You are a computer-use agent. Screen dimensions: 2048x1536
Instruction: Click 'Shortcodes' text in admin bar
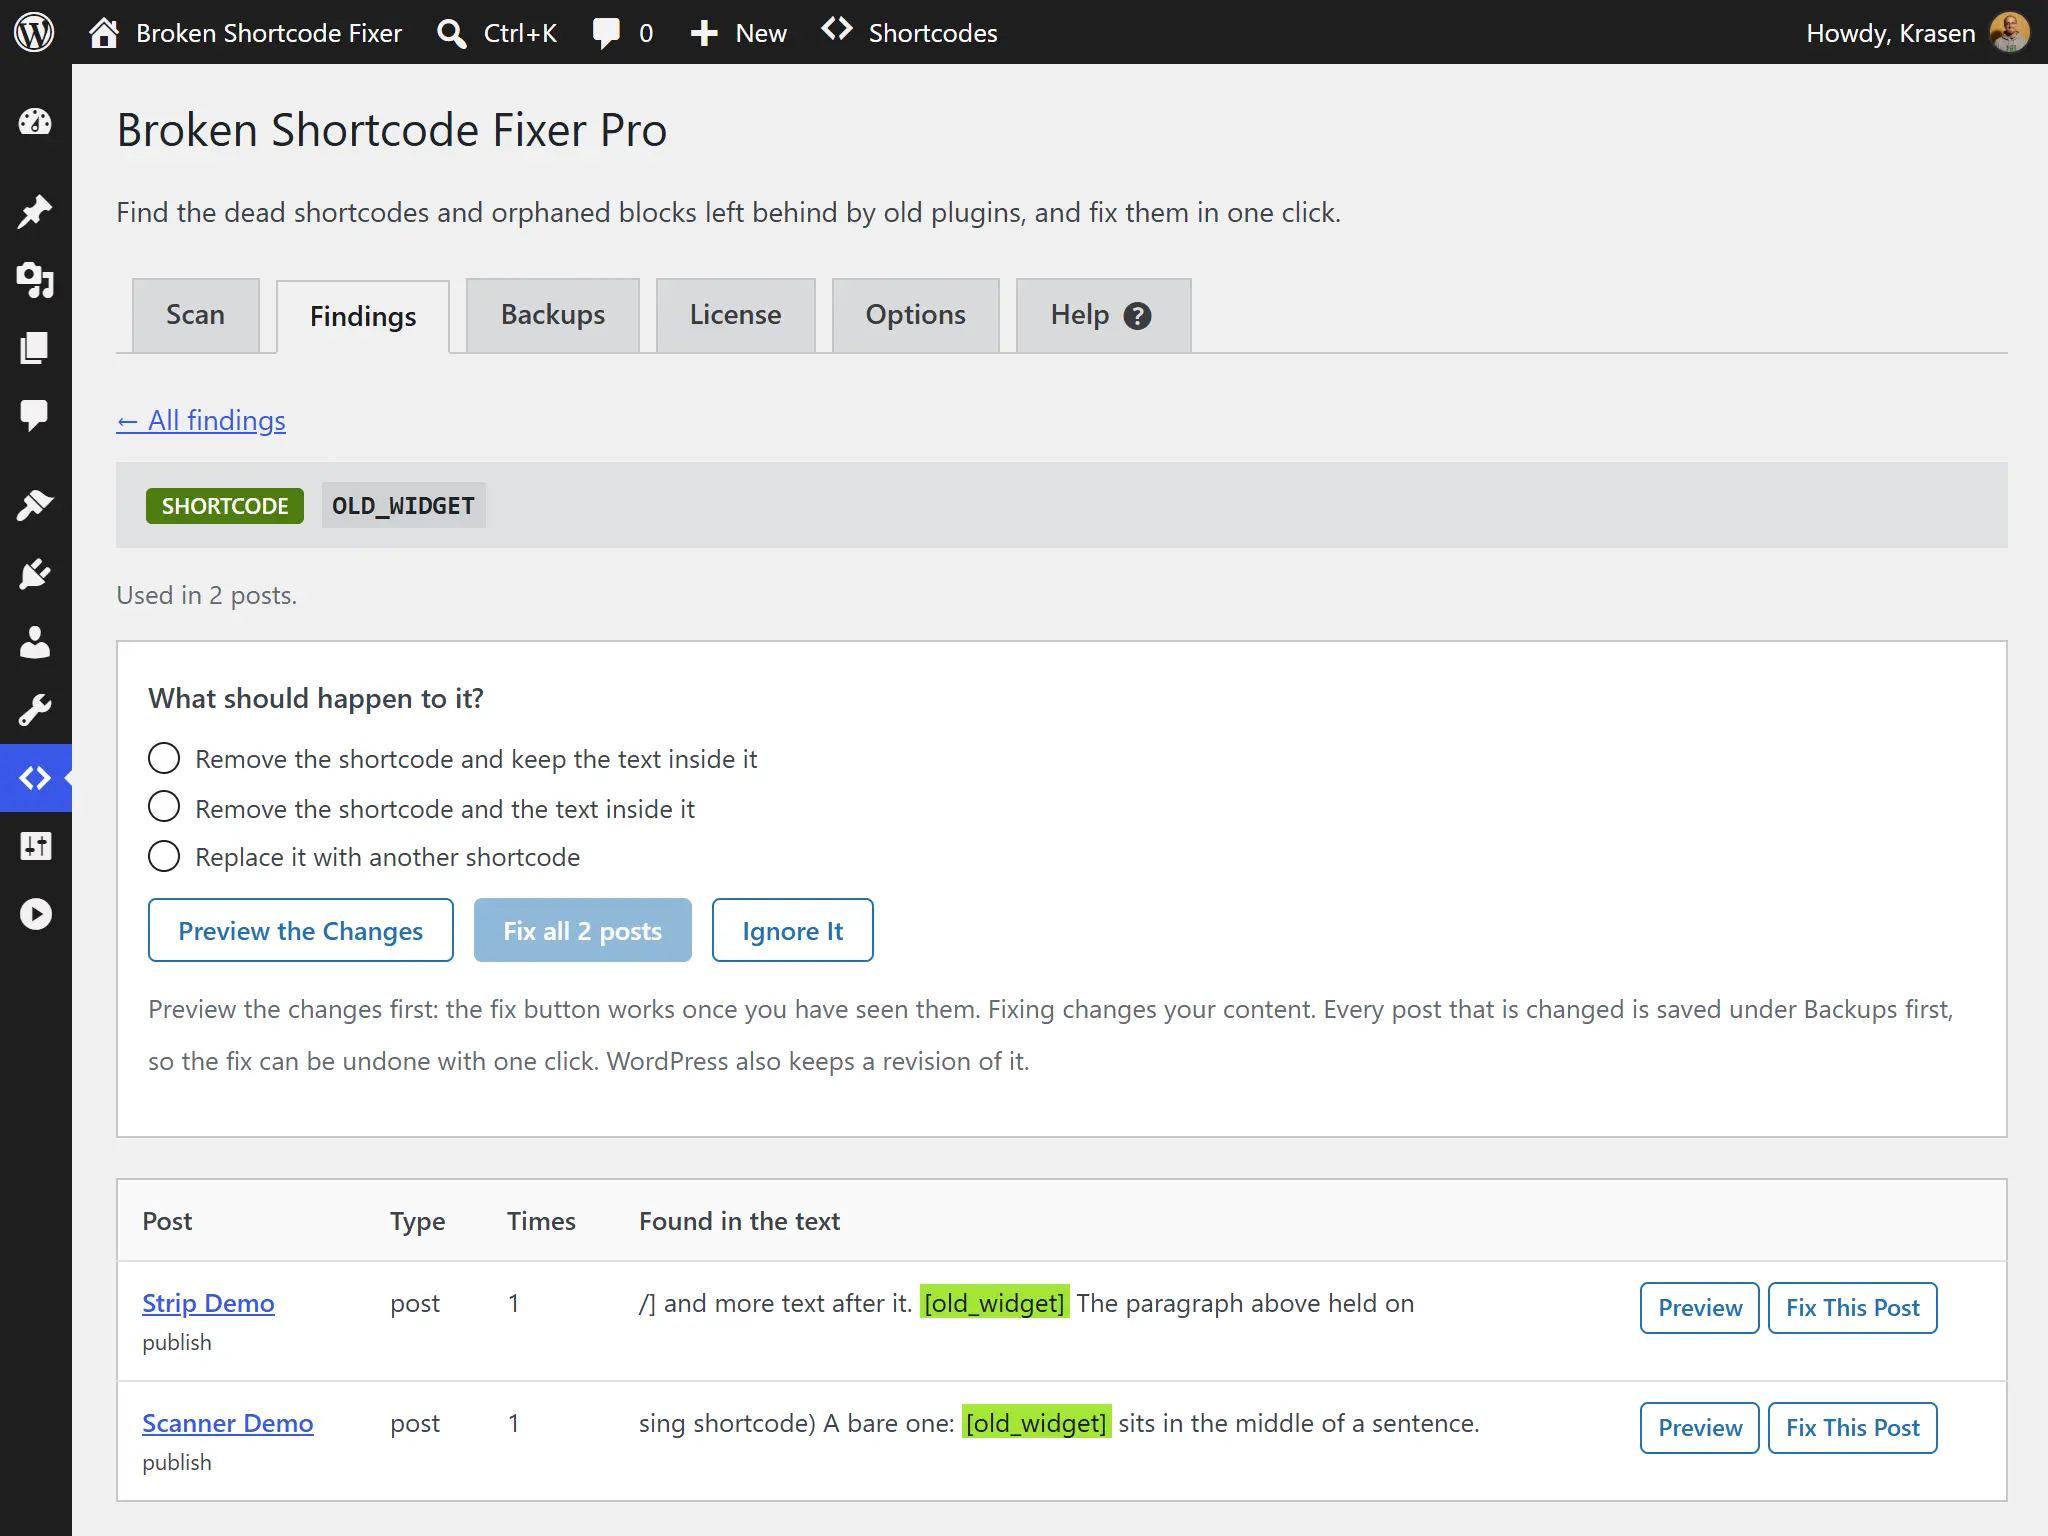(933, 33)
